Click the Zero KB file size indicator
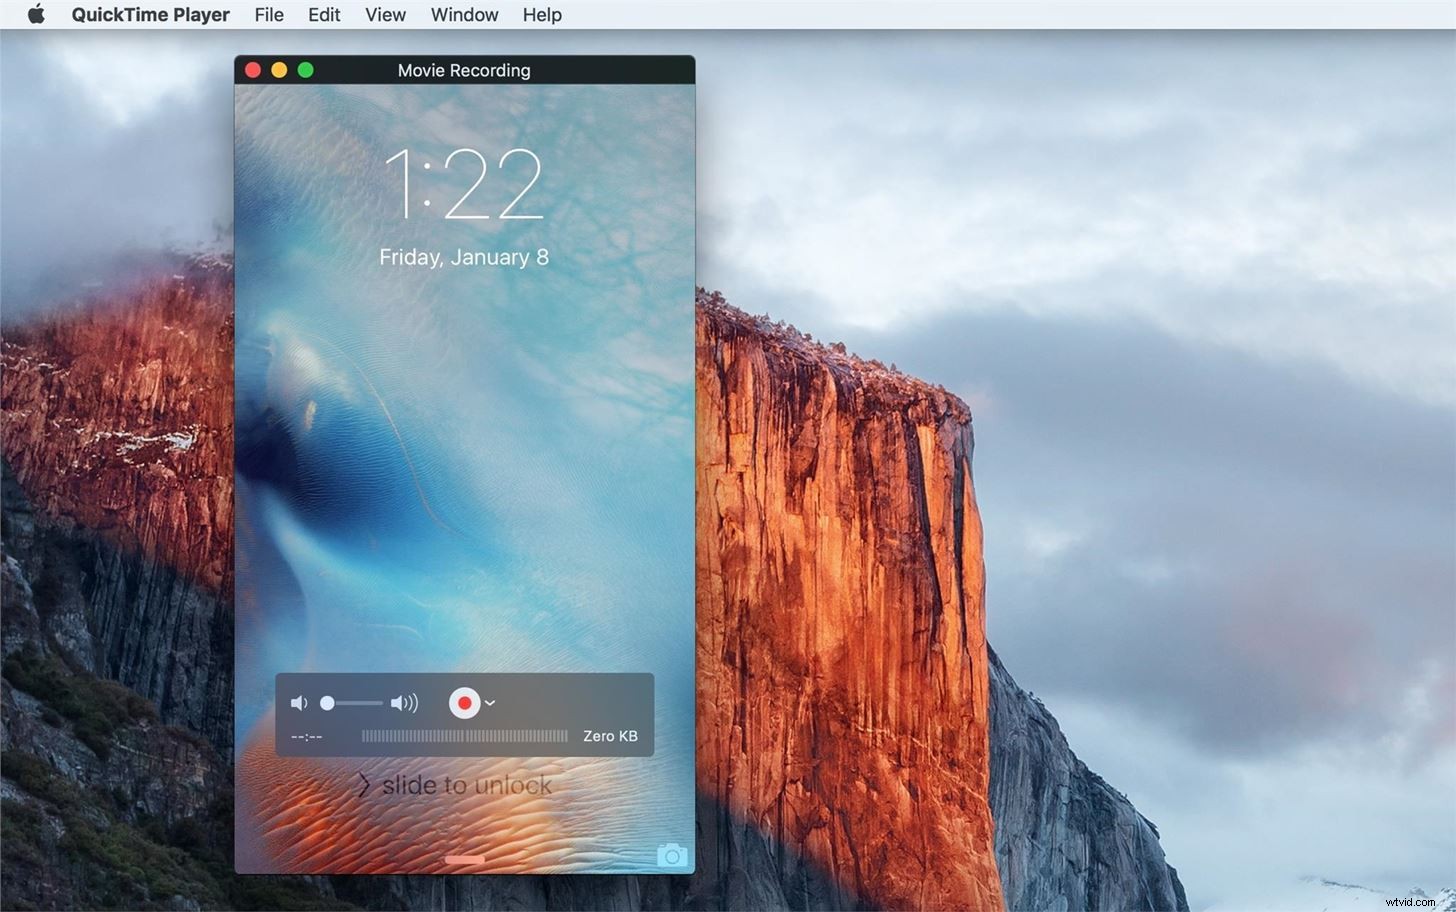The height and width of the screenshot is (912, 1456). (x=609, y=735)
